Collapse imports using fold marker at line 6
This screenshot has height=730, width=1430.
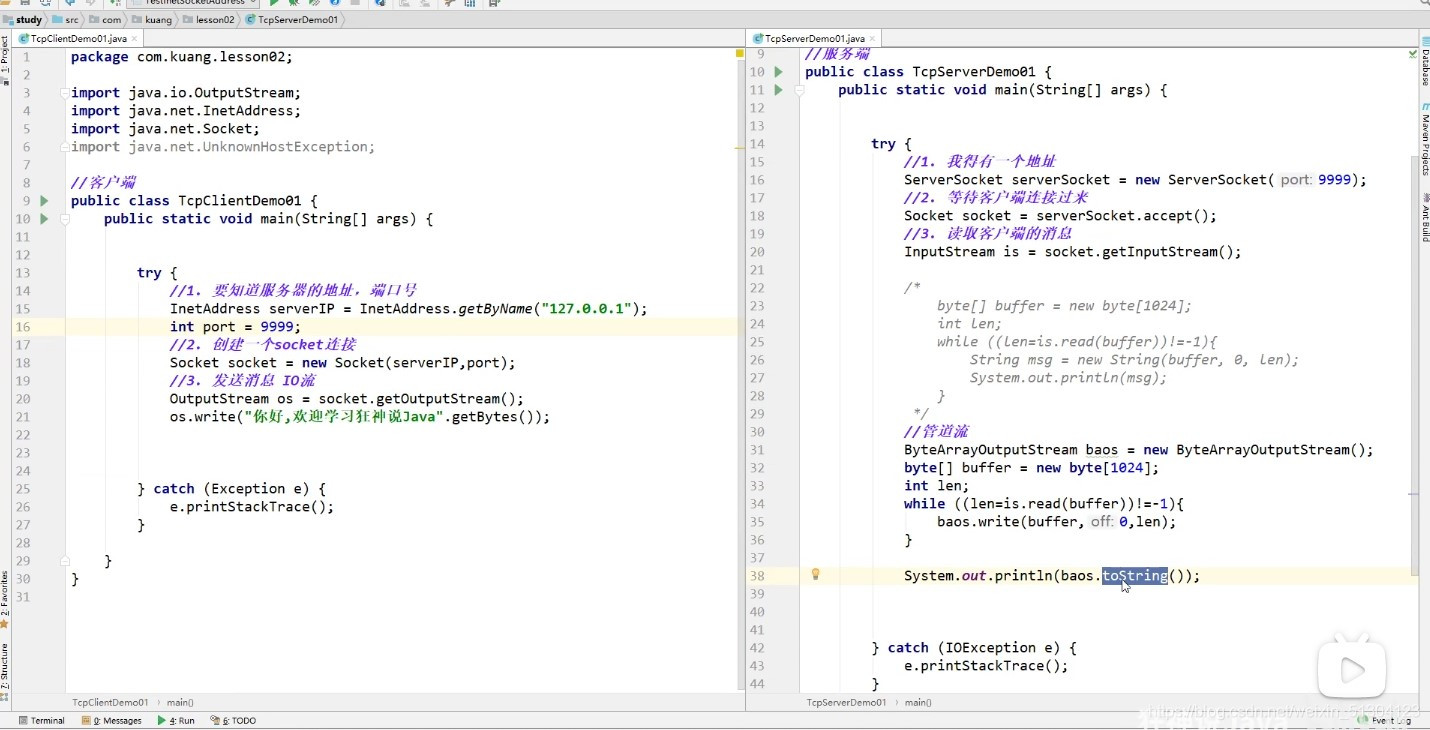[63, 147]
